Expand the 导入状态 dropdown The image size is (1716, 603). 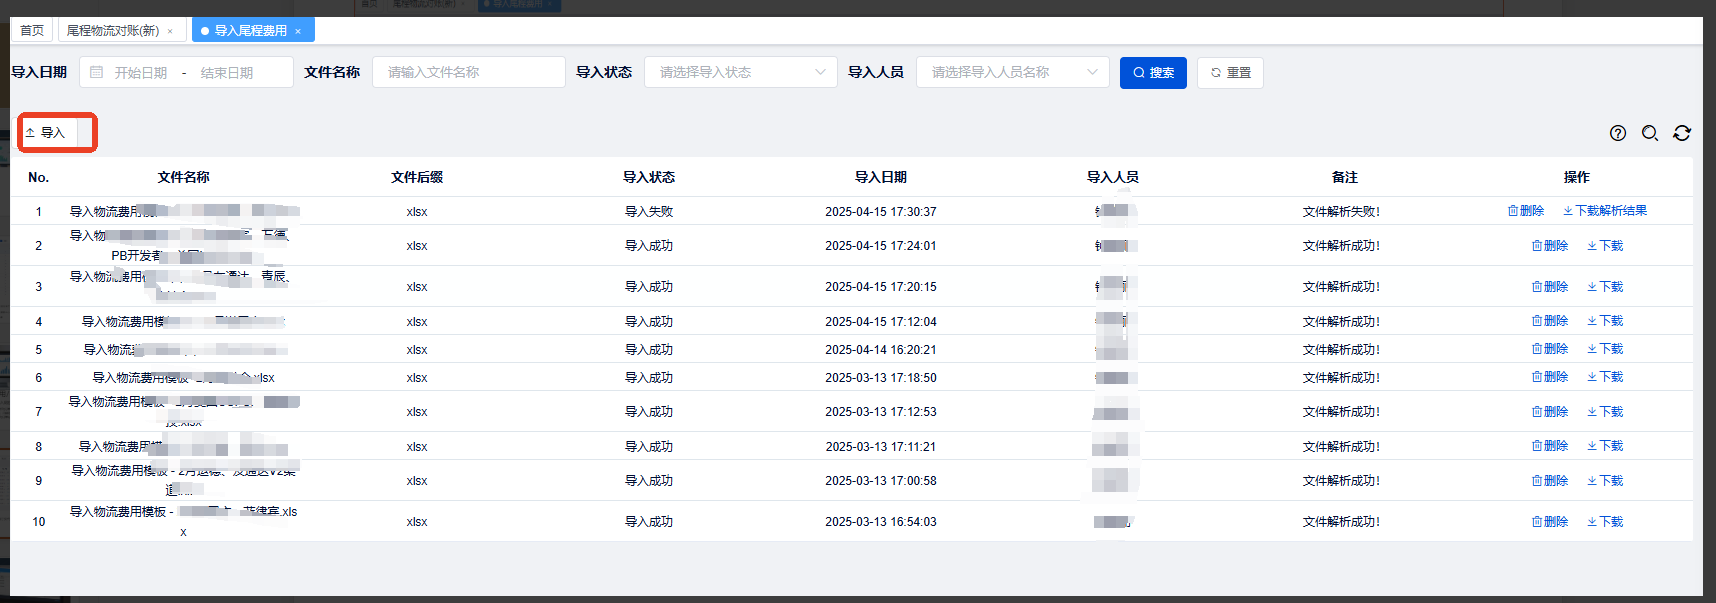(x=740, y=72)
